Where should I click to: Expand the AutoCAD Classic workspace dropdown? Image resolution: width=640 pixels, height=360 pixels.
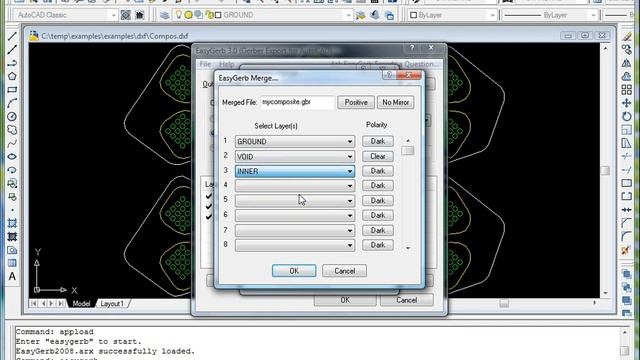pos(113,16)
